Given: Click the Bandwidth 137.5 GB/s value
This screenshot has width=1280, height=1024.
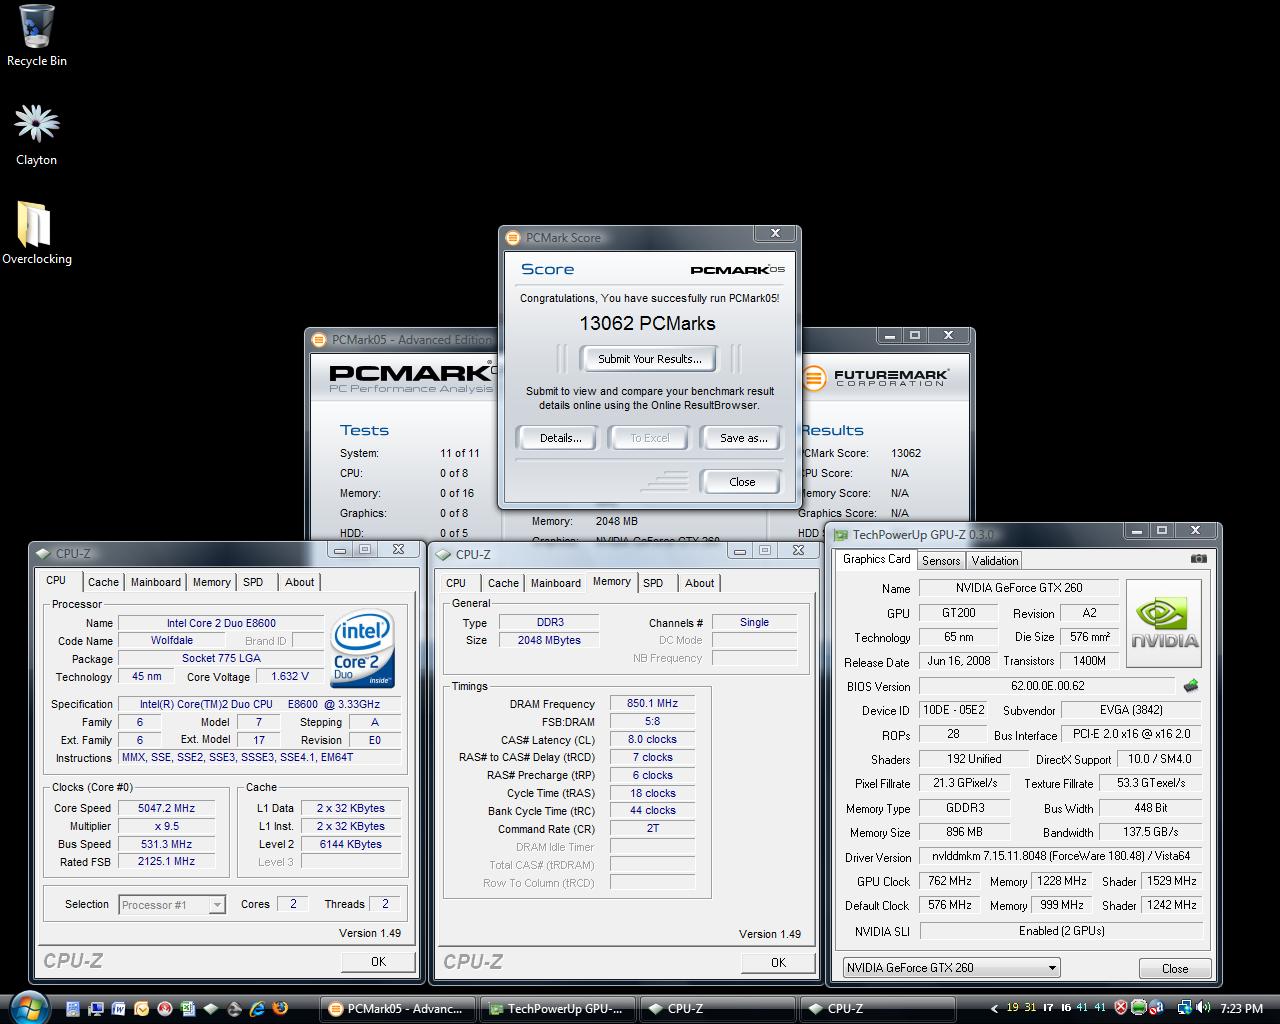Looking at the screenshot, I should (1151, 832).
